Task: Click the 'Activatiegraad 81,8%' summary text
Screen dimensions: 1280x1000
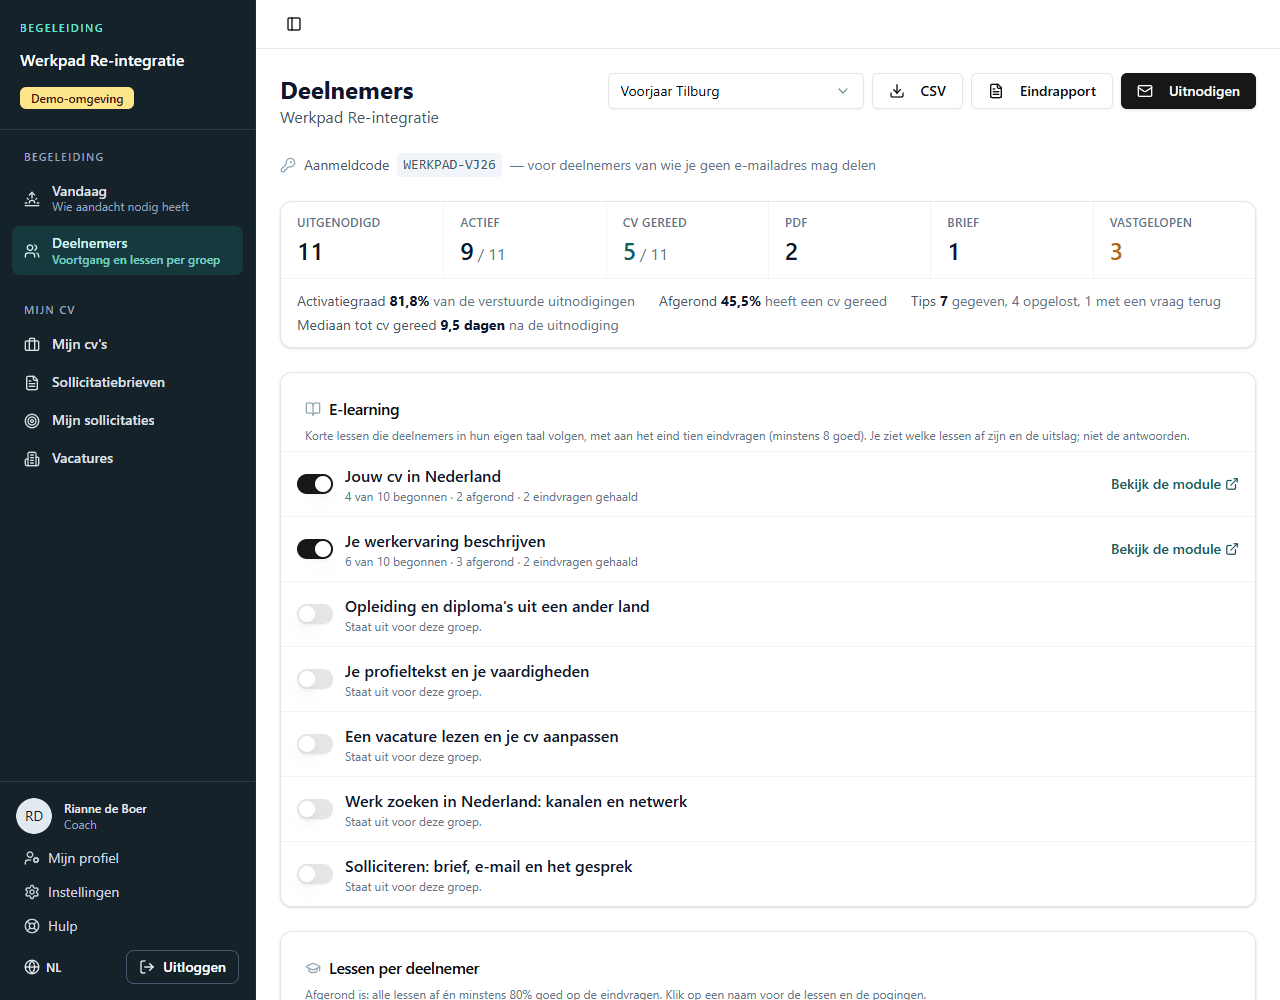Action: click(466, 301)
